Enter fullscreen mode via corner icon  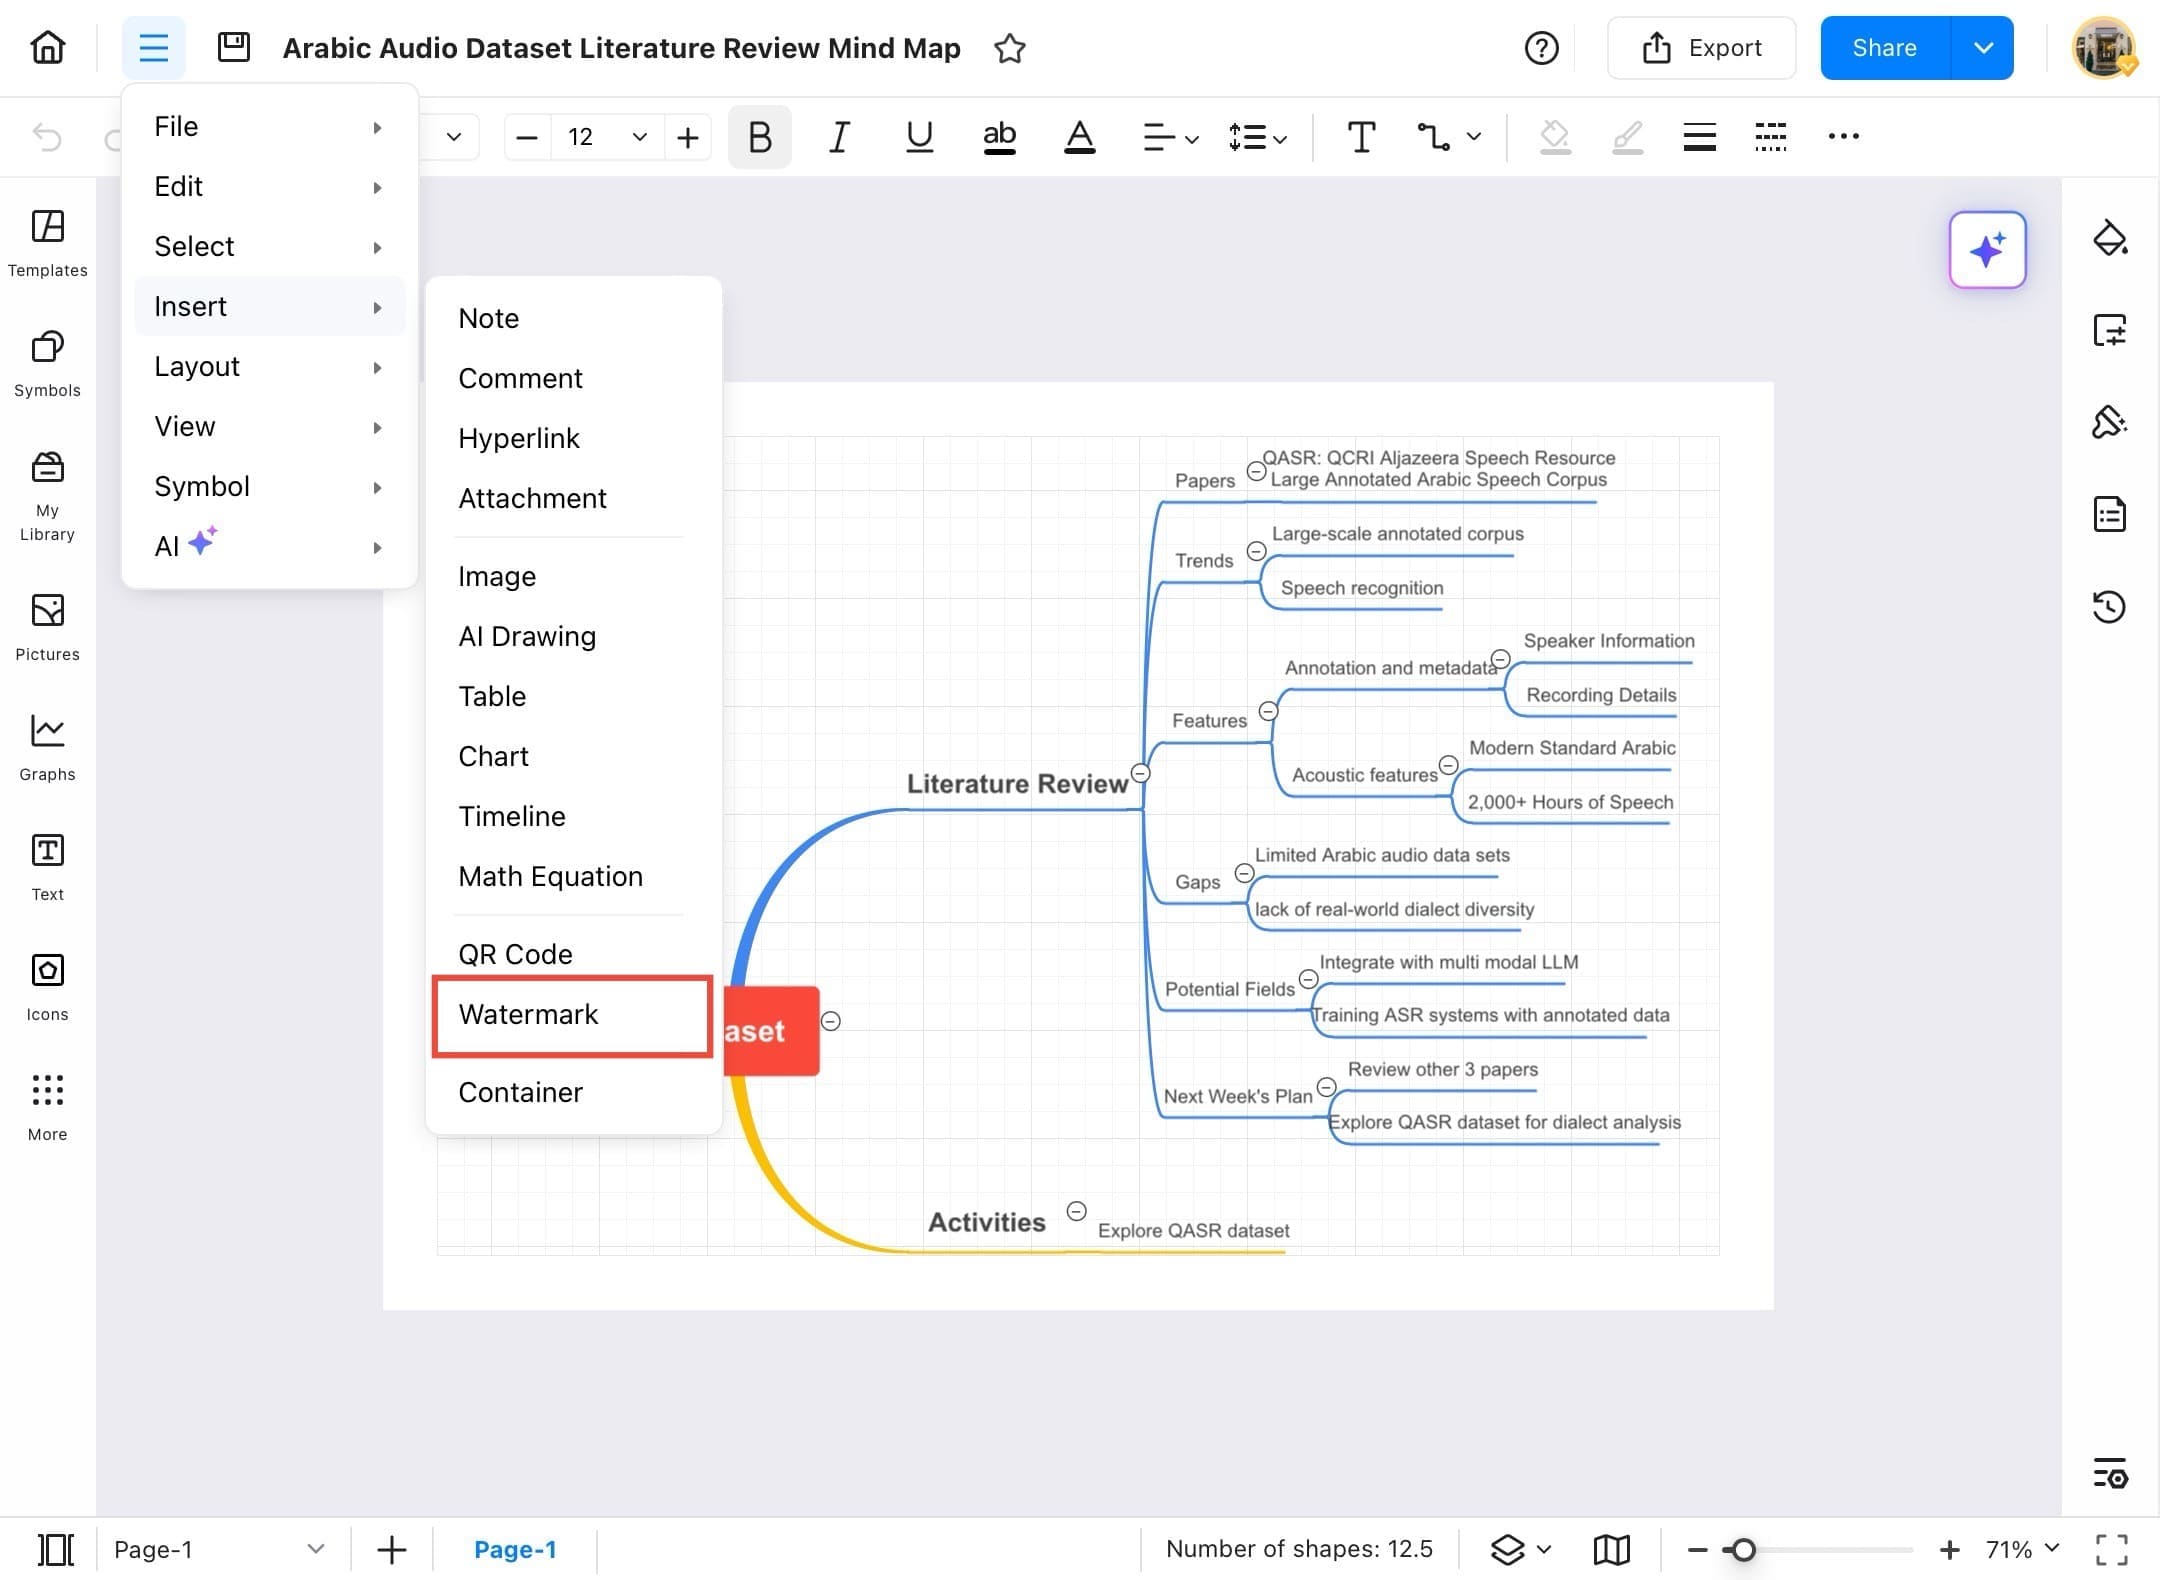point(2111,1549)
